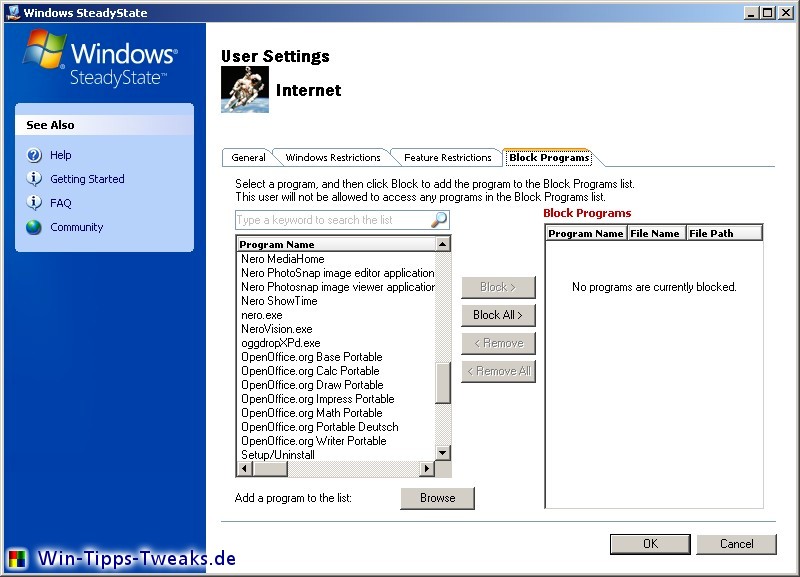Select NeroVision.exe in the program list
Screen dimensions: 800x577
(277, 329)
